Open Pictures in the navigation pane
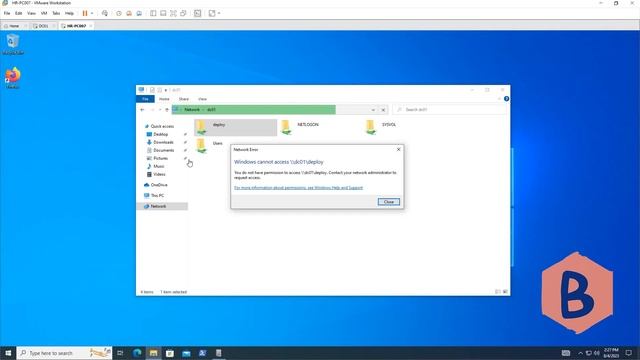This screenshot has height=360, width=640. tap(157, 158)
